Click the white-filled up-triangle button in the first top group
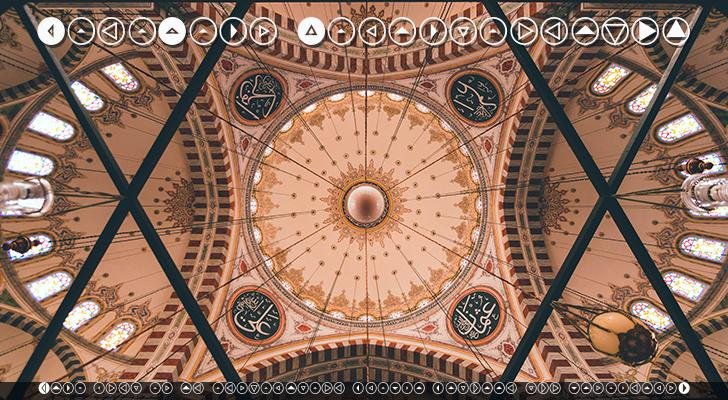 tap(172, 31)
